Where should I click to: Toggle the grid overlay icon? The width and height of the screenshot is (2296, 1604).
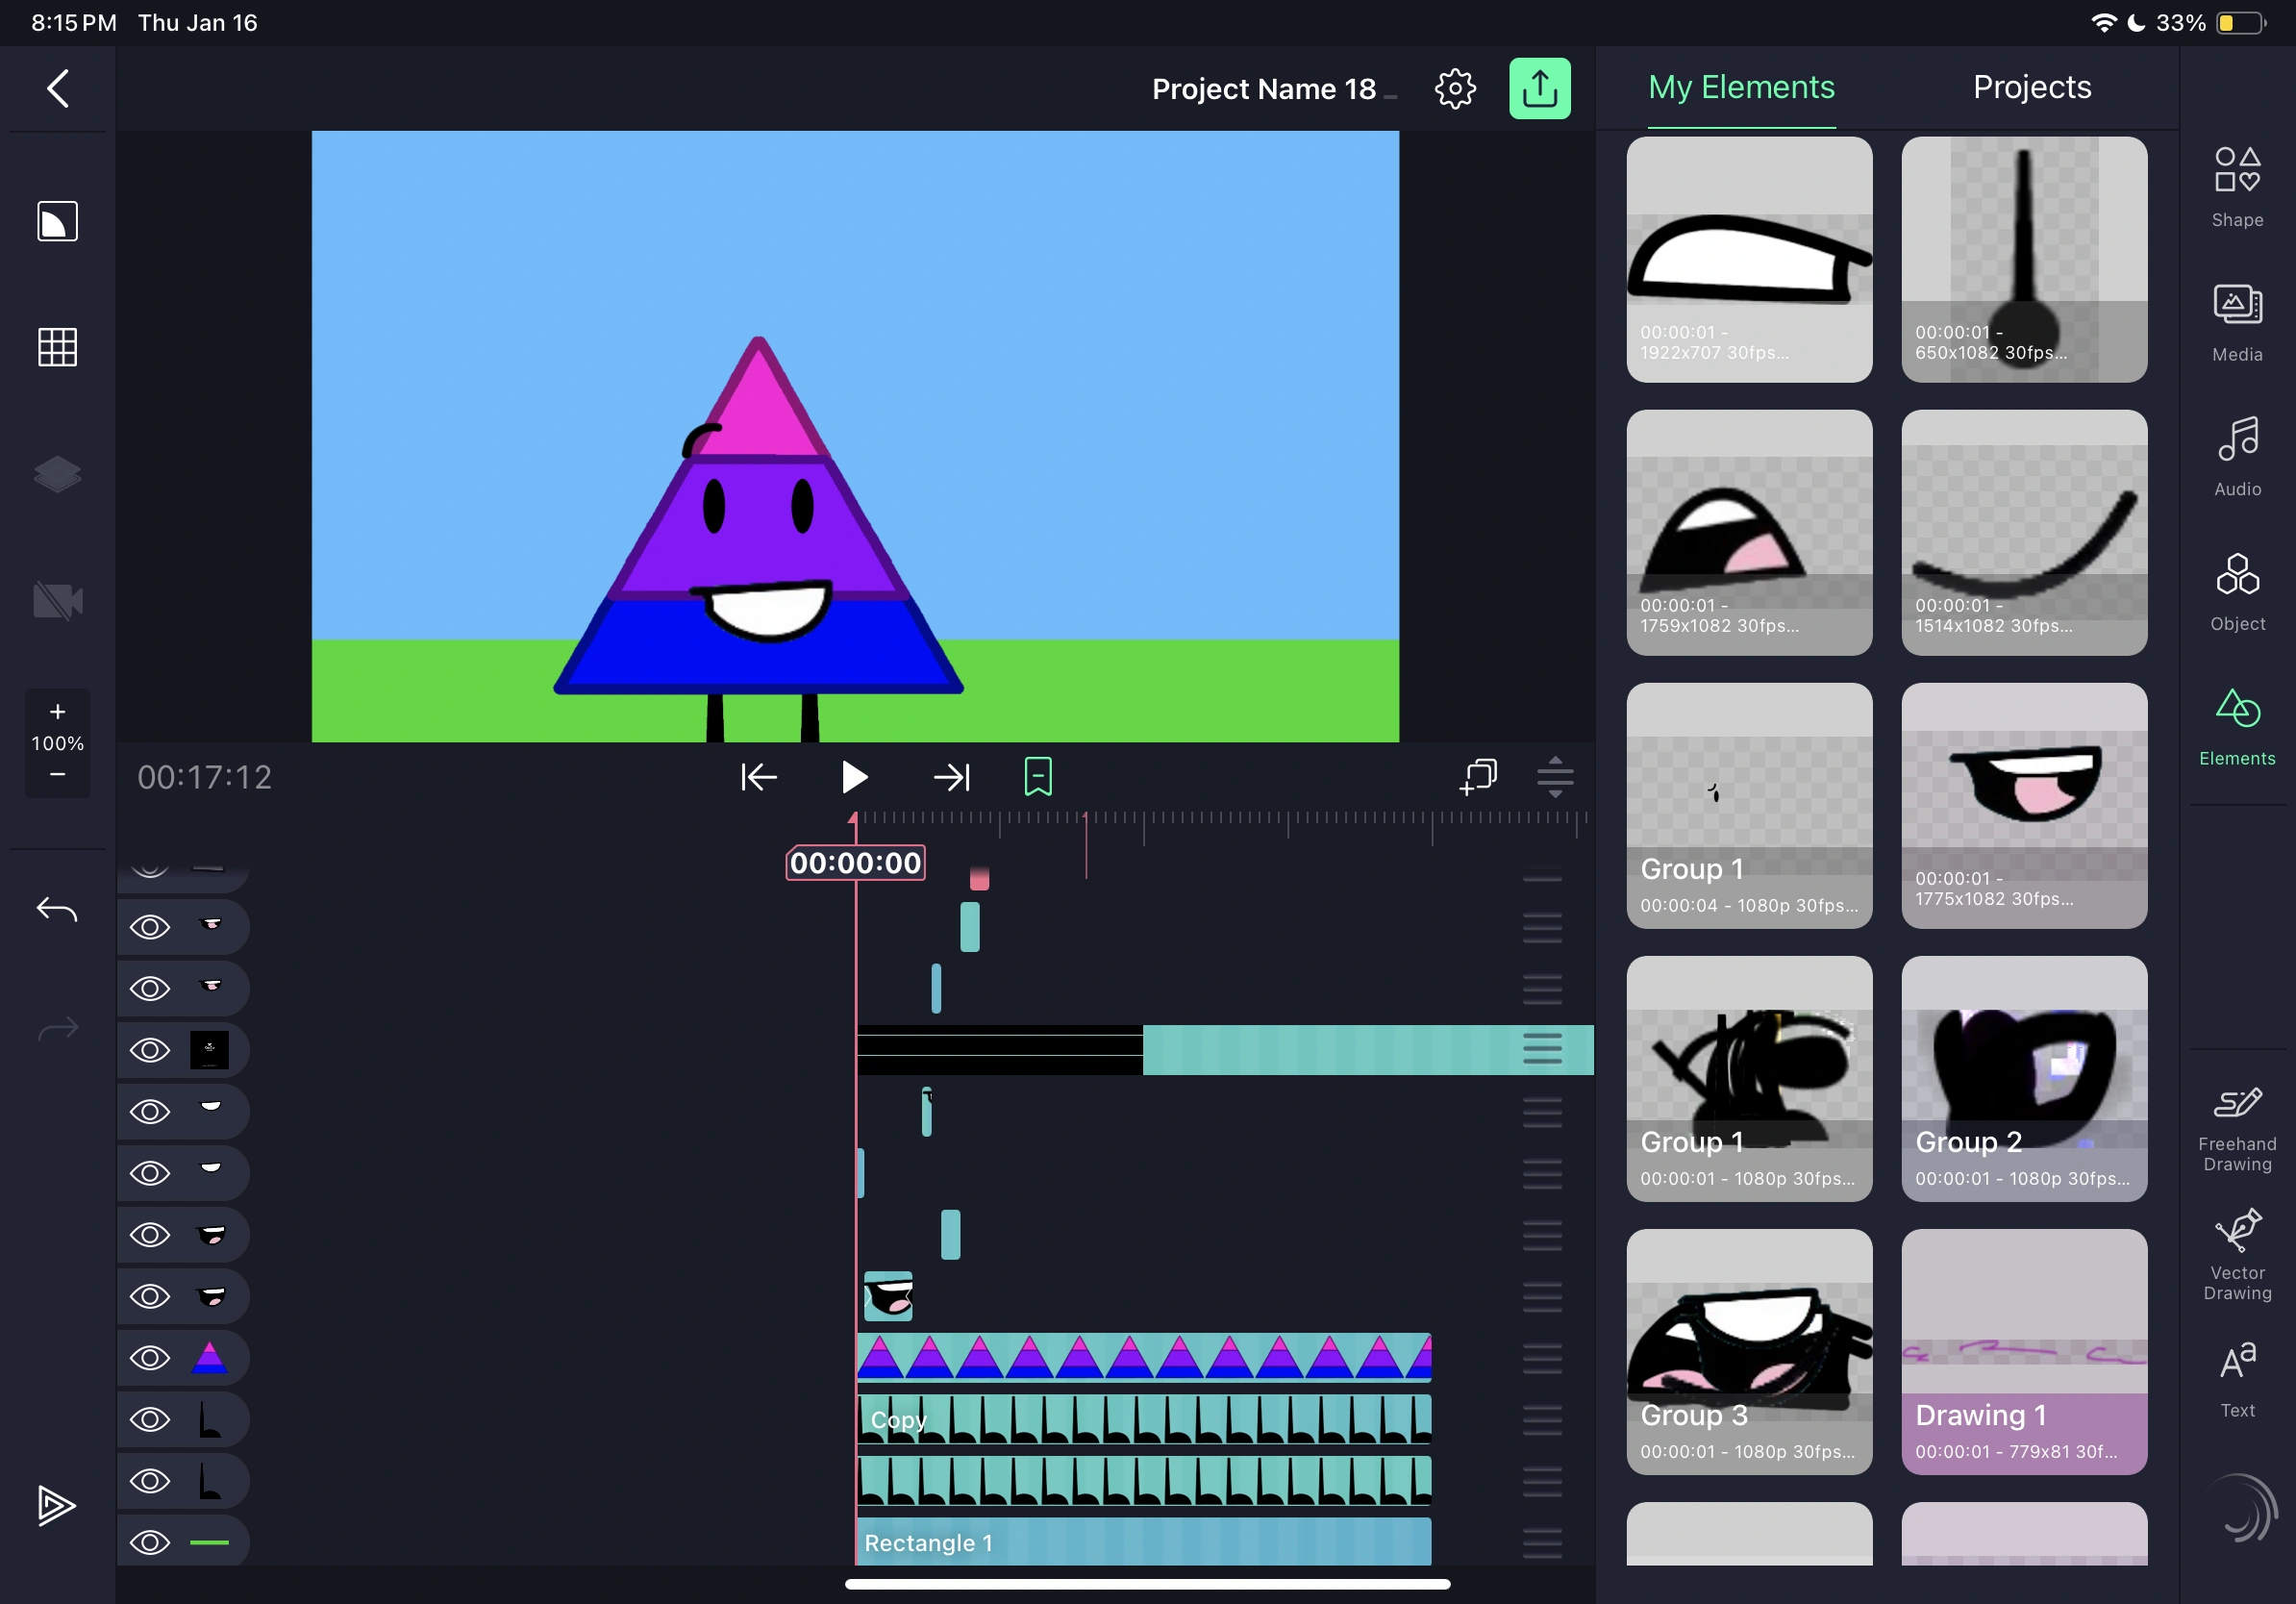(57, 347)
